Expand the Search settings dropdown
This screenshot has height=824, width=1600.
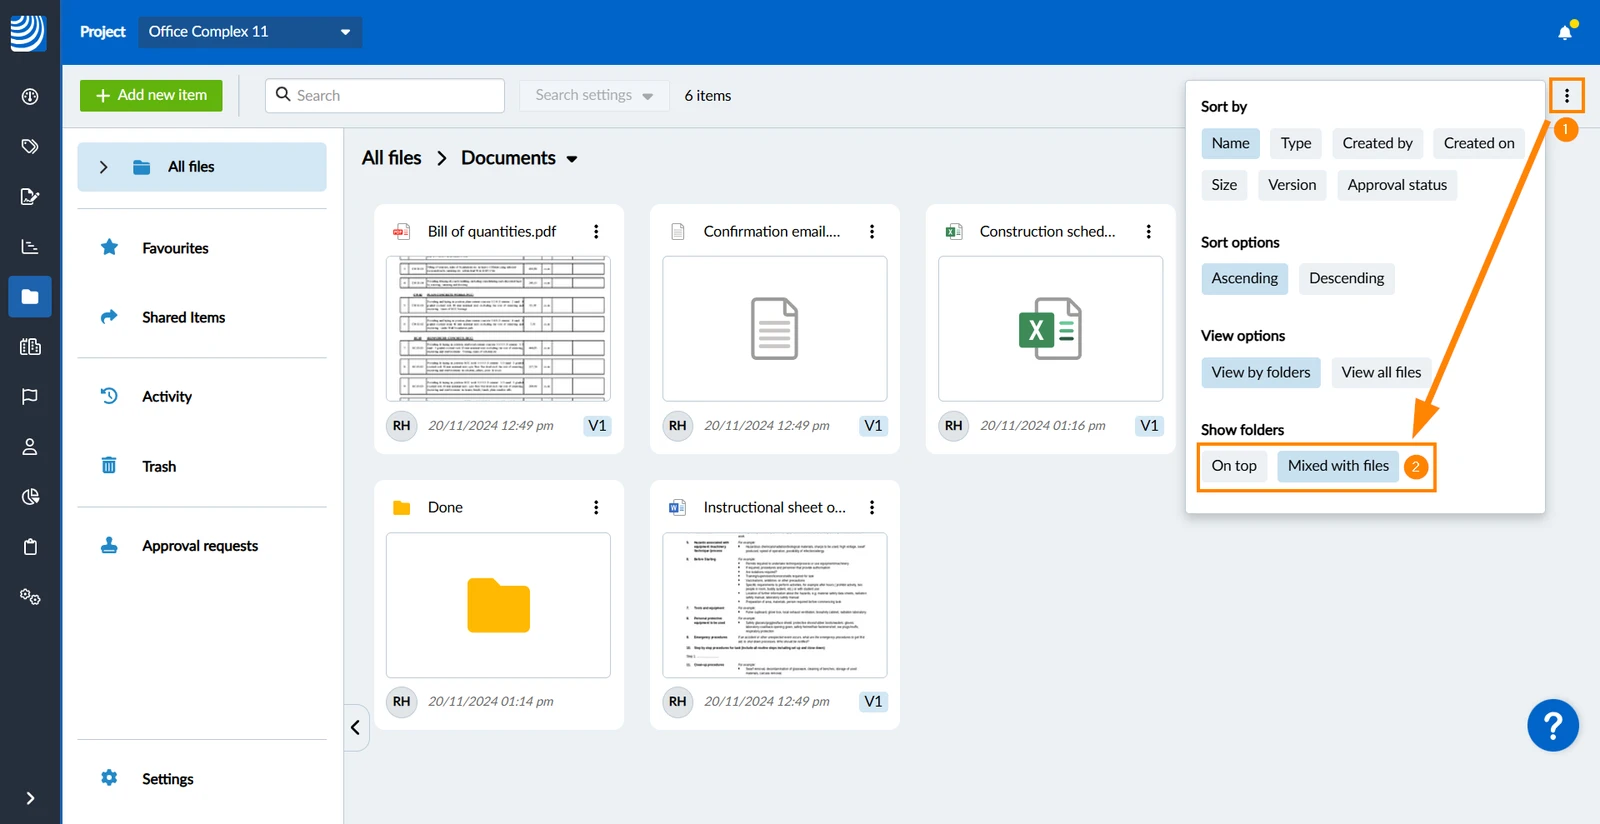594,95
